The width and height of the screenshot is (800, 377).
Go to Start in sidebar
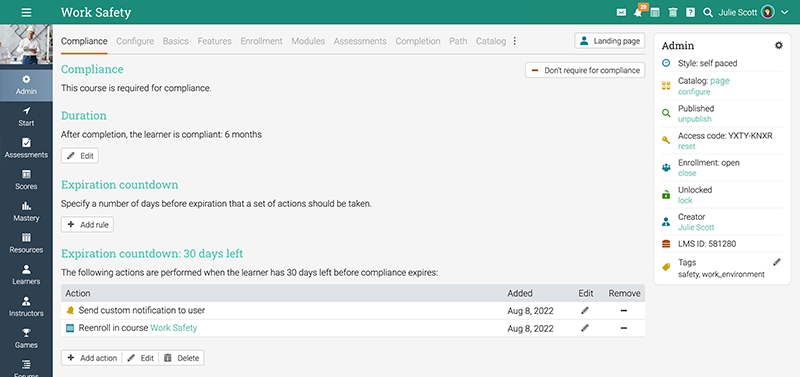[x=26, y=117]
